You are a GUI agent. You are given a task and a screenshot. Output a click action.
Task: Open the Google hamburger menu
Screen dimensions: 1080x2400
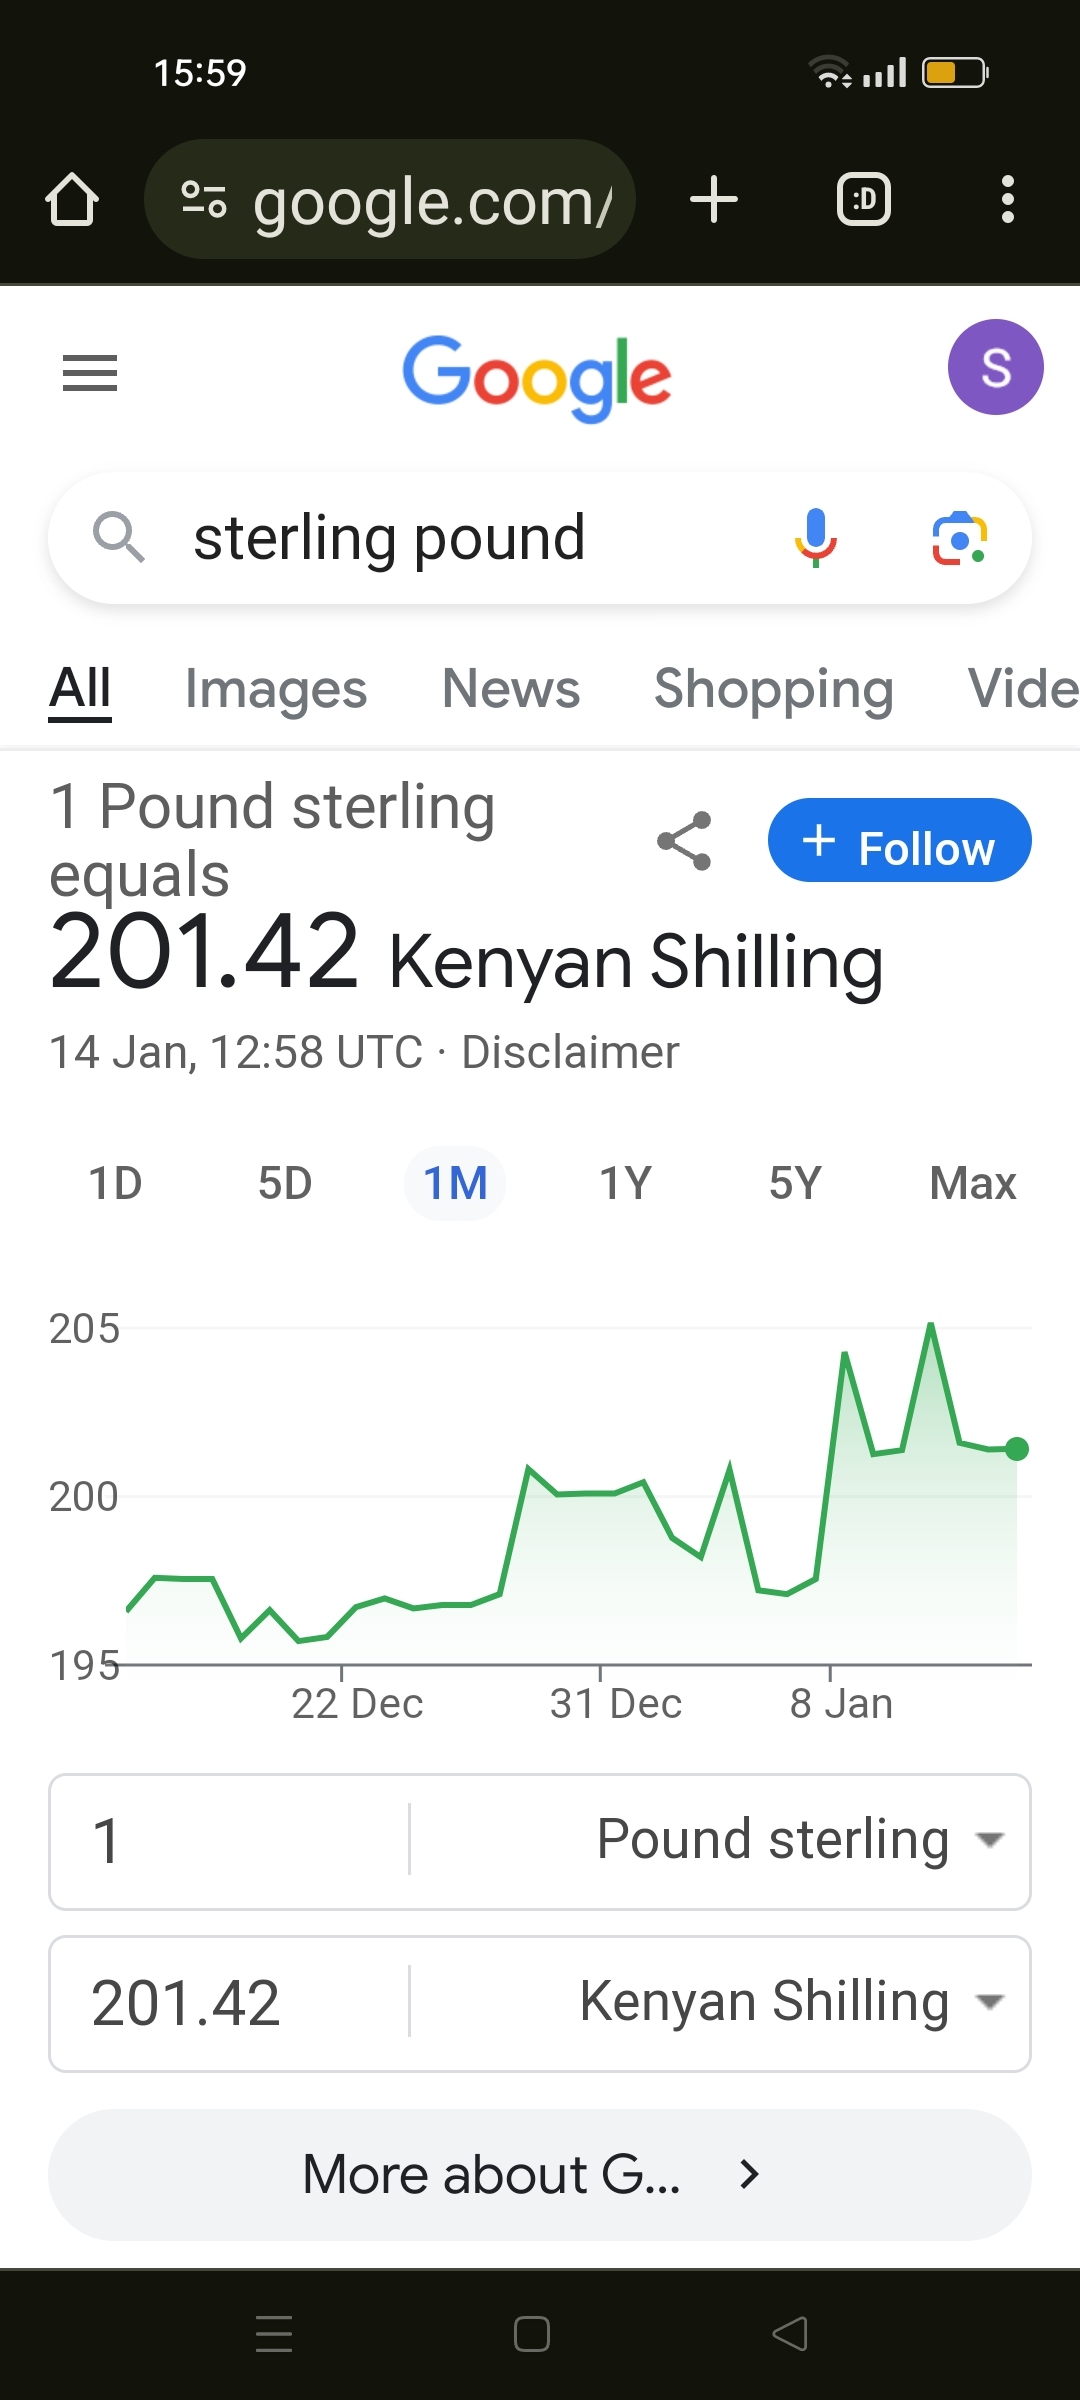[x=90, y=373]
